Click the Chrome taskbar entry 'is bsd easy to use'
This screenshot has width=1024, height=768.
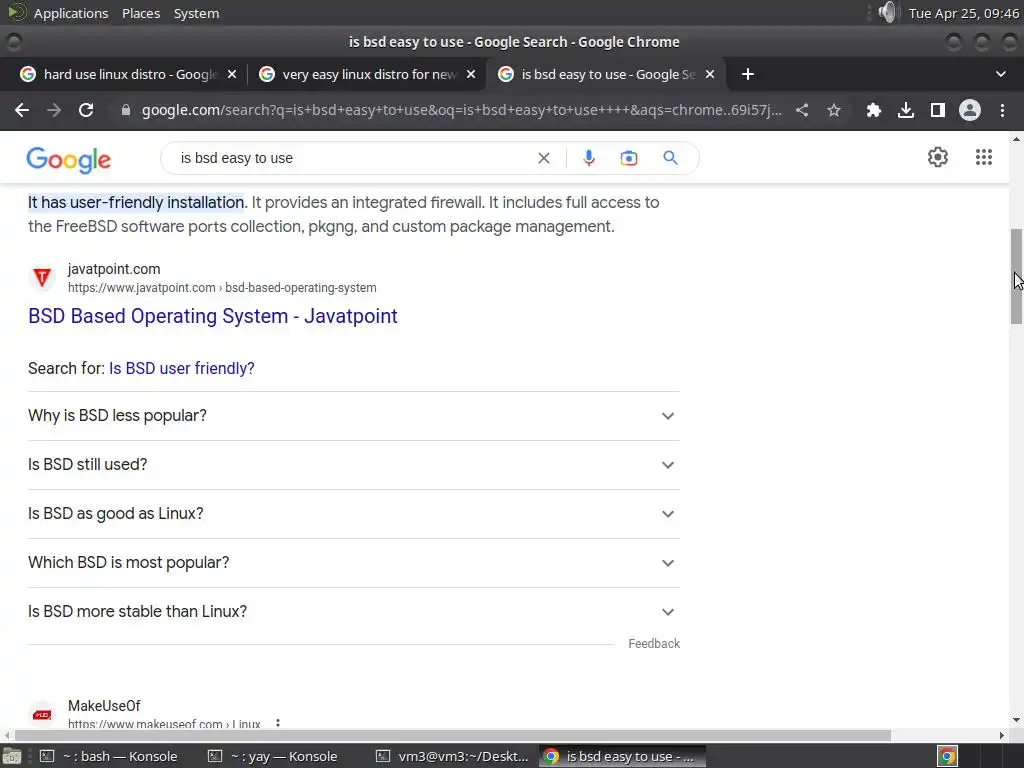coord(622,756)
